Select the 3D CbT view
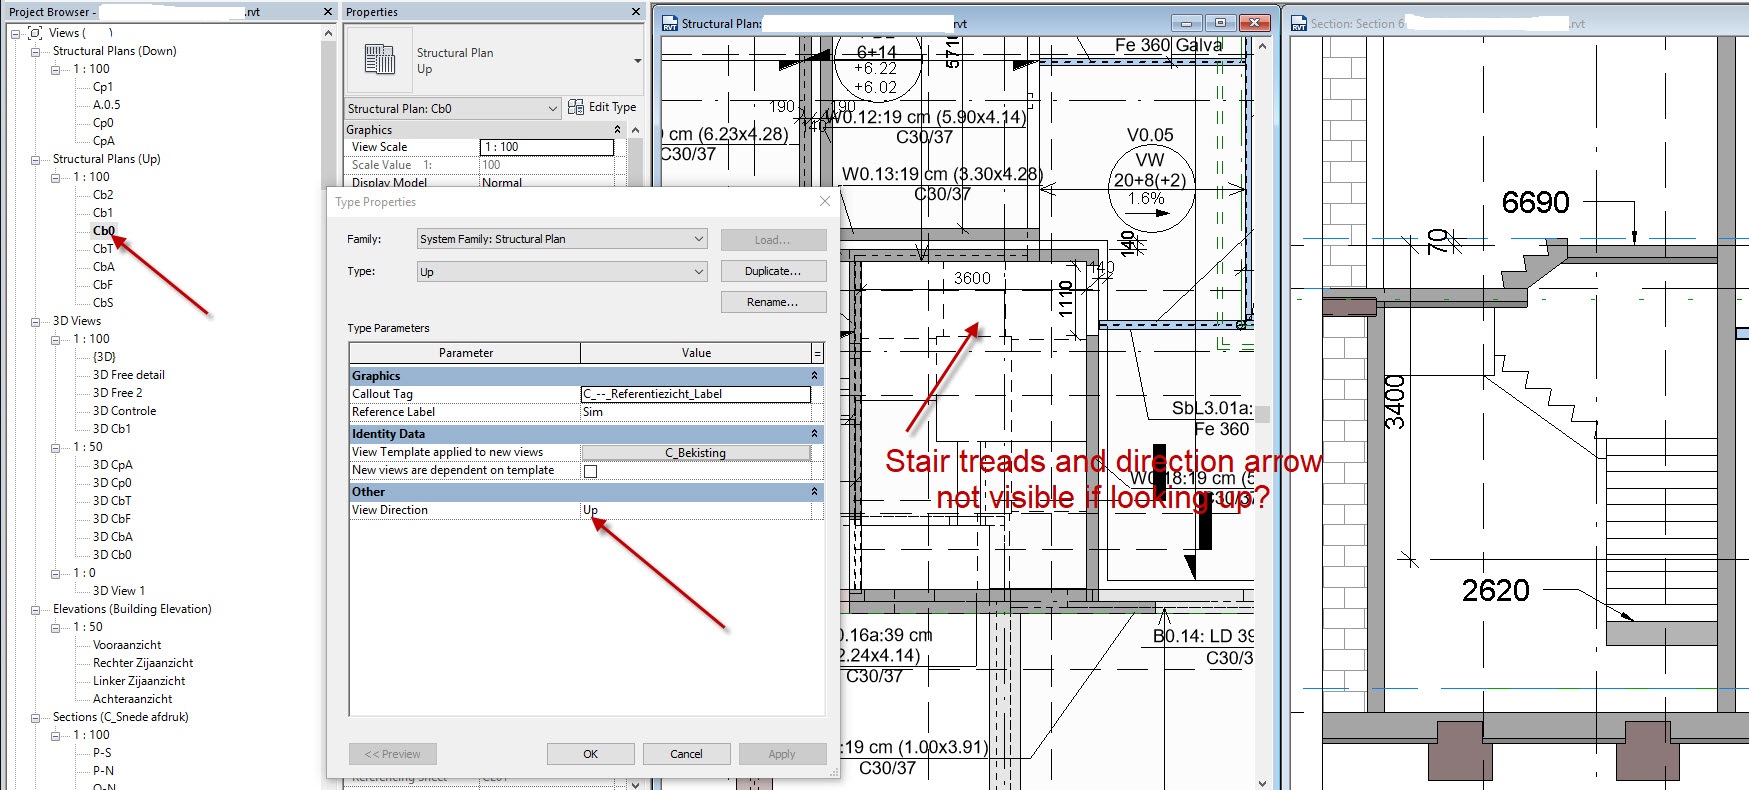The image size is (1749, 790). pos(112,501)
